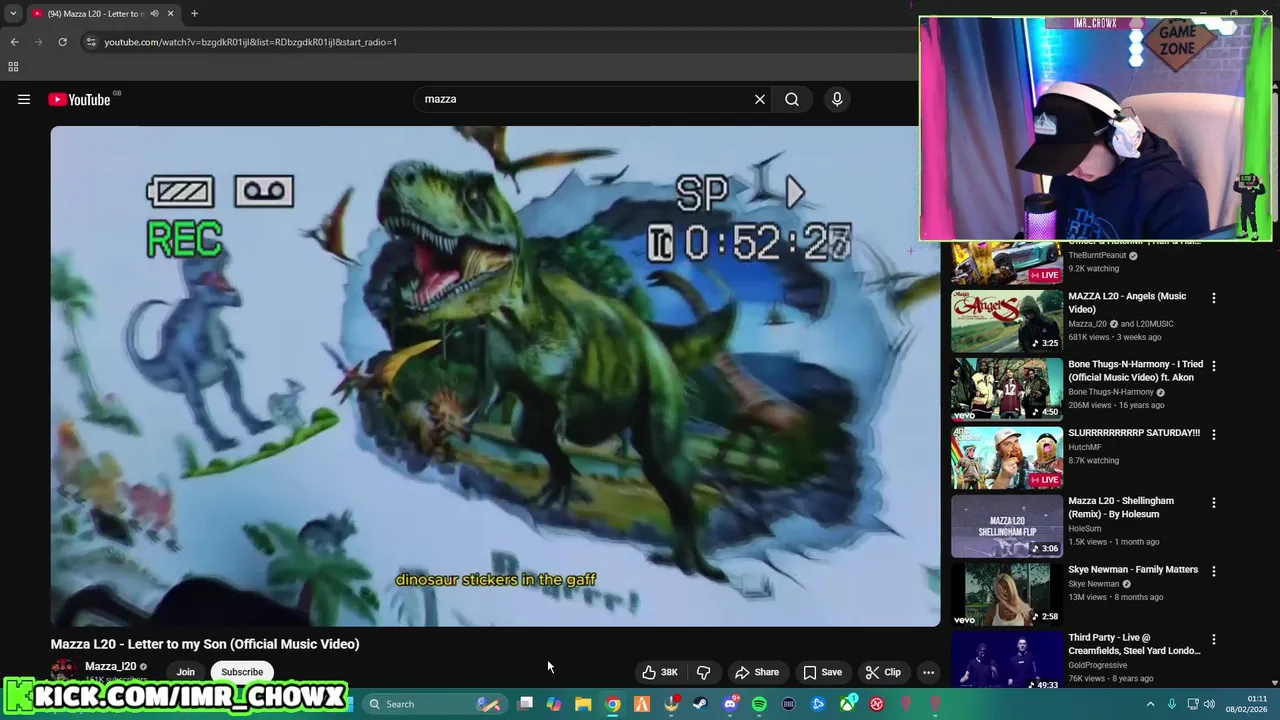Open tray microphone icon
1280x720 pixels.
point(1172,704)
